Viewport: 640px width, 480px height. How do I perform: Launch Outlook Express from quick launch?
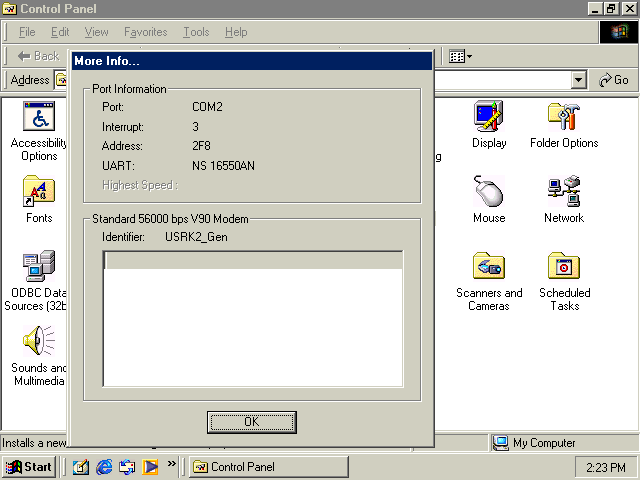(x=127, y=467)
